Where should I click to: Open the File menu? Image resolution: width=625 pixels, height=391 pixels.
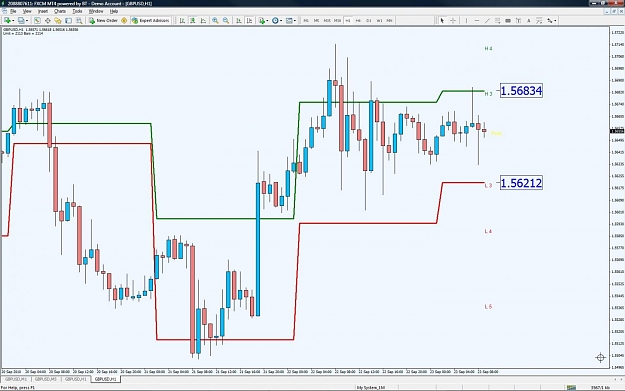tap(13, 12)
